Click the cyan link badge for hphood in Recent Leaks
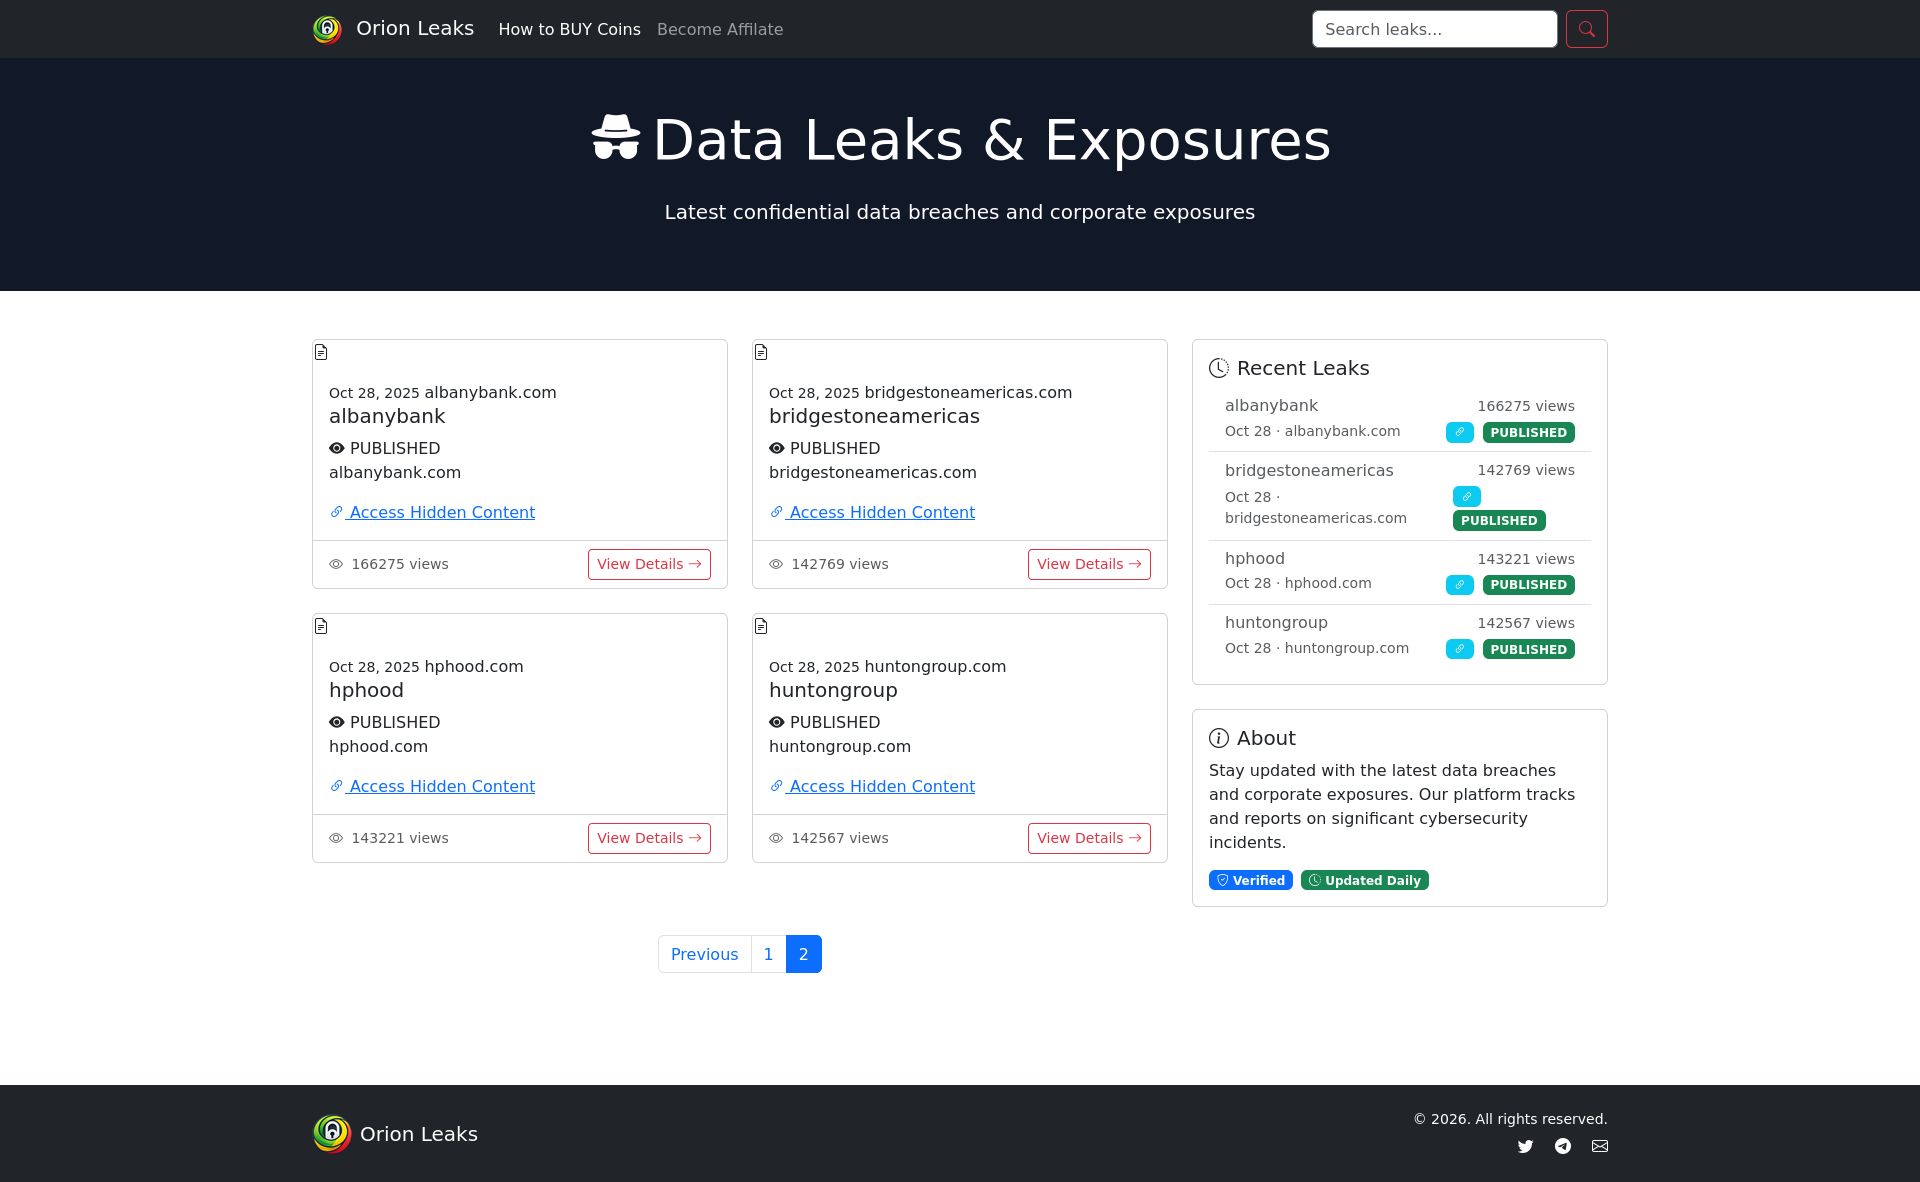This screenshot has height=1182, width=1920. click(1459, 584)
